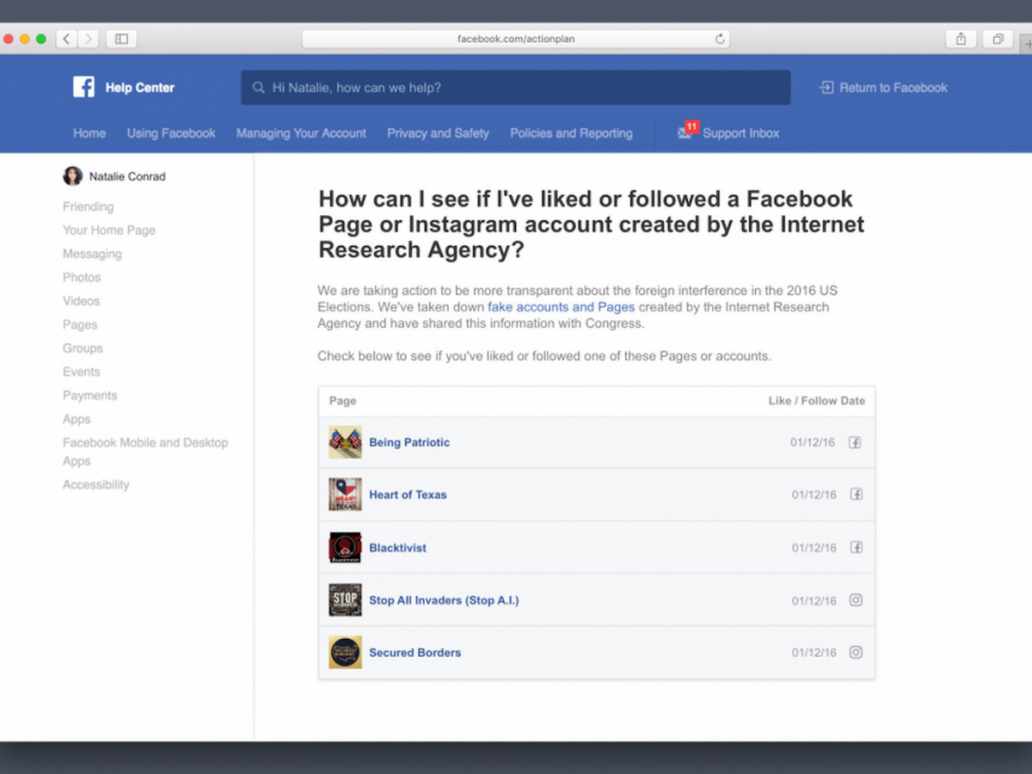Image resolution: width=1032 pixels, height=774 pixels.
Task: Click the Being Patriotic page thumbnail
Action: click(345, 442)
